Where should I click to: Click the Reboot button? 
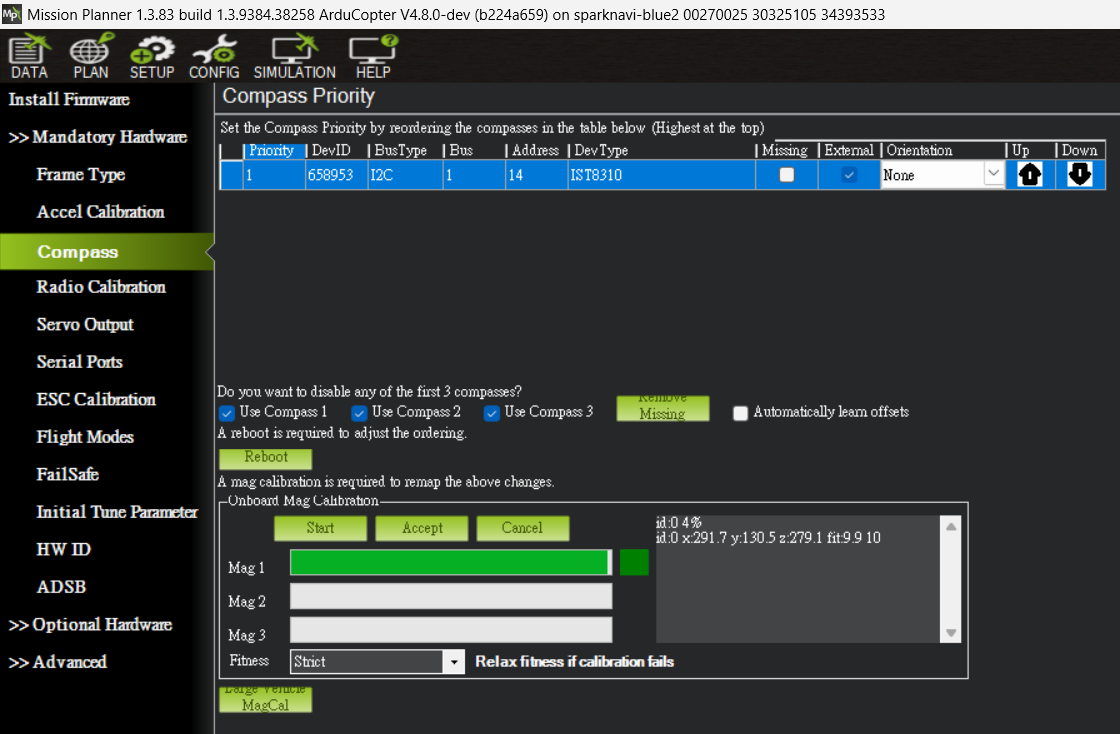coord(266,458)
